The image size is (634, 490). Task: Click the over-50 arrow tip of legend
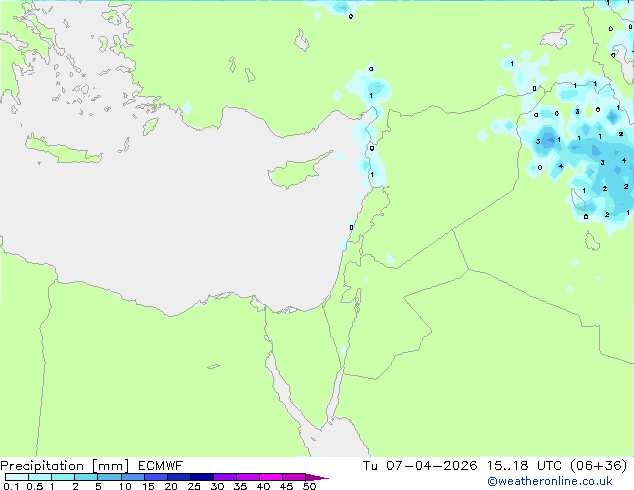click(x=317, y=477)
